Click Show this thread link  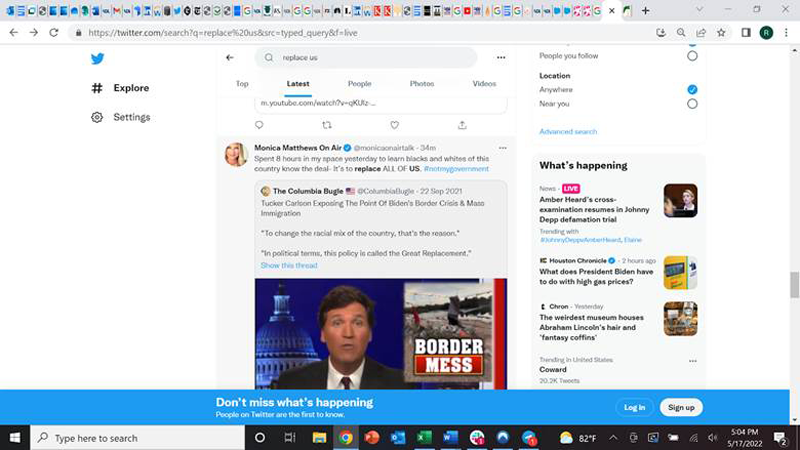point(289,266)
